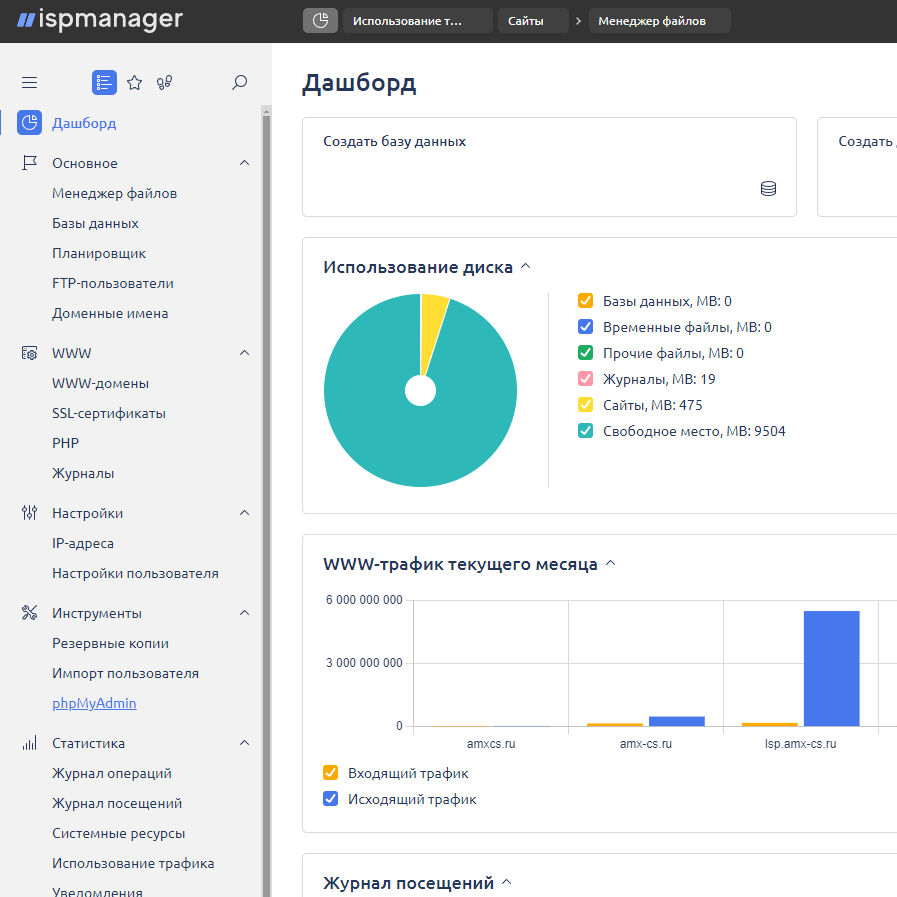Open Журнал посещений in the sidebar
Image resolution: width=897 pixels, height=897 pixels.
click(x=117, y=803)
